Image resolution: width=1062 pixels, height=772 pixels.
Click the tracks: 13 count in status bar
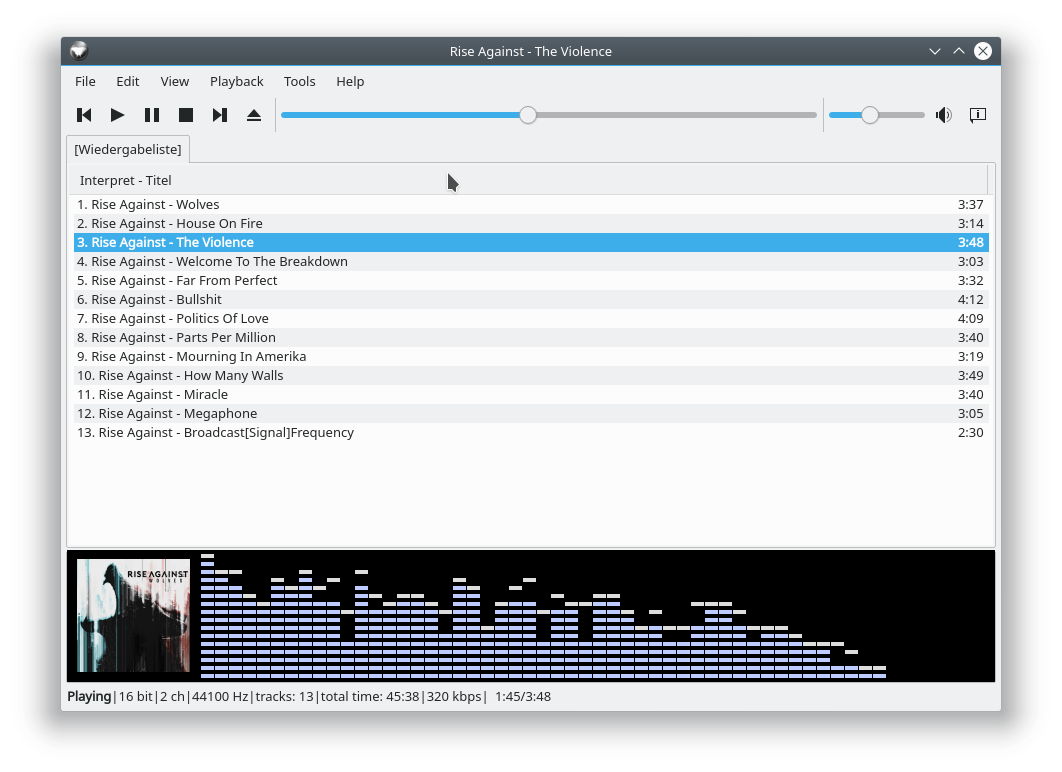284,696
